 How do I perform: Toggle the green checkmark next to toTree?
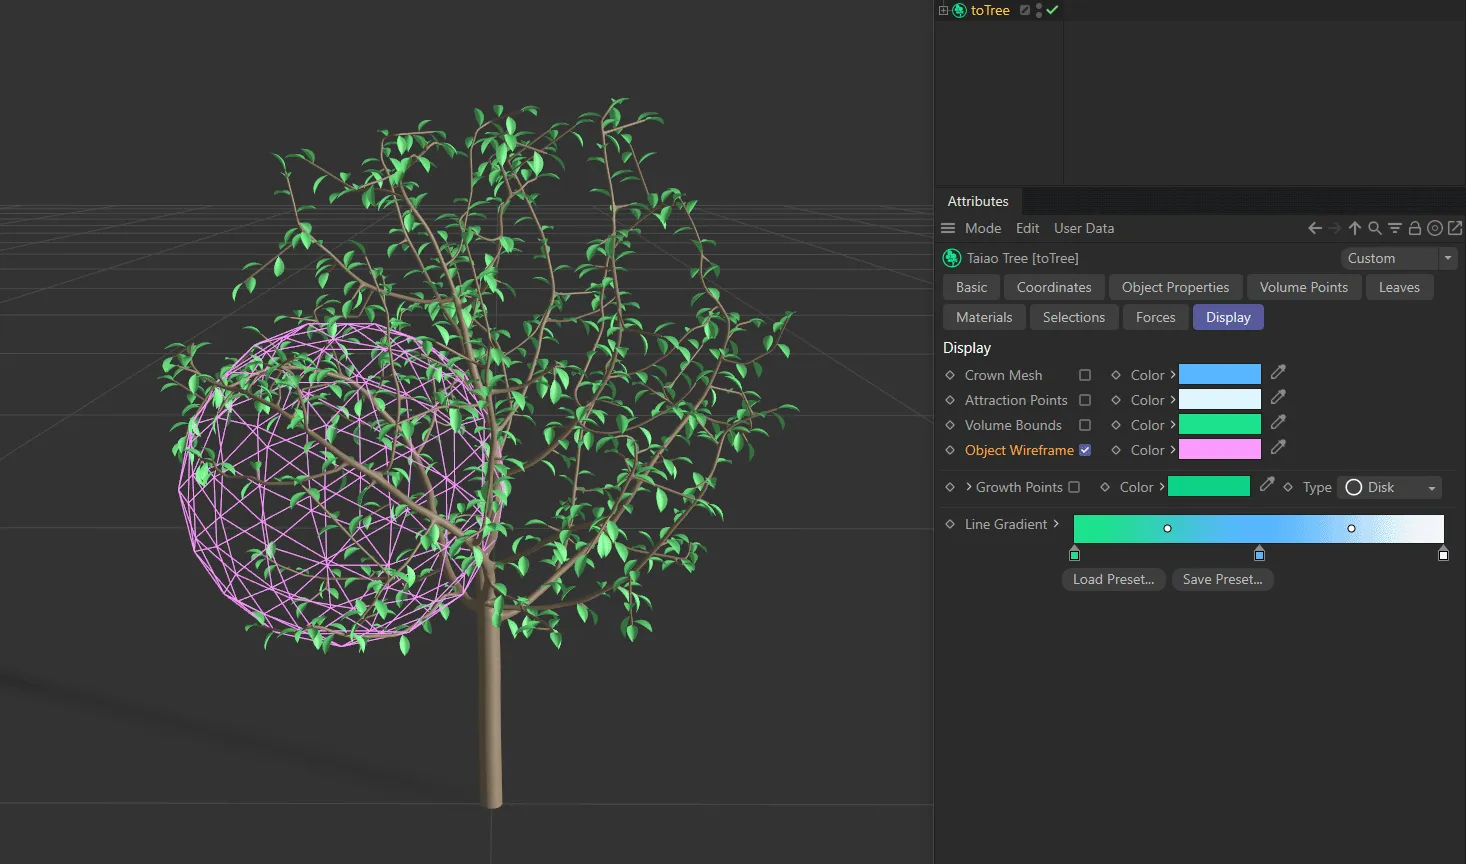tap(1051, 10)
